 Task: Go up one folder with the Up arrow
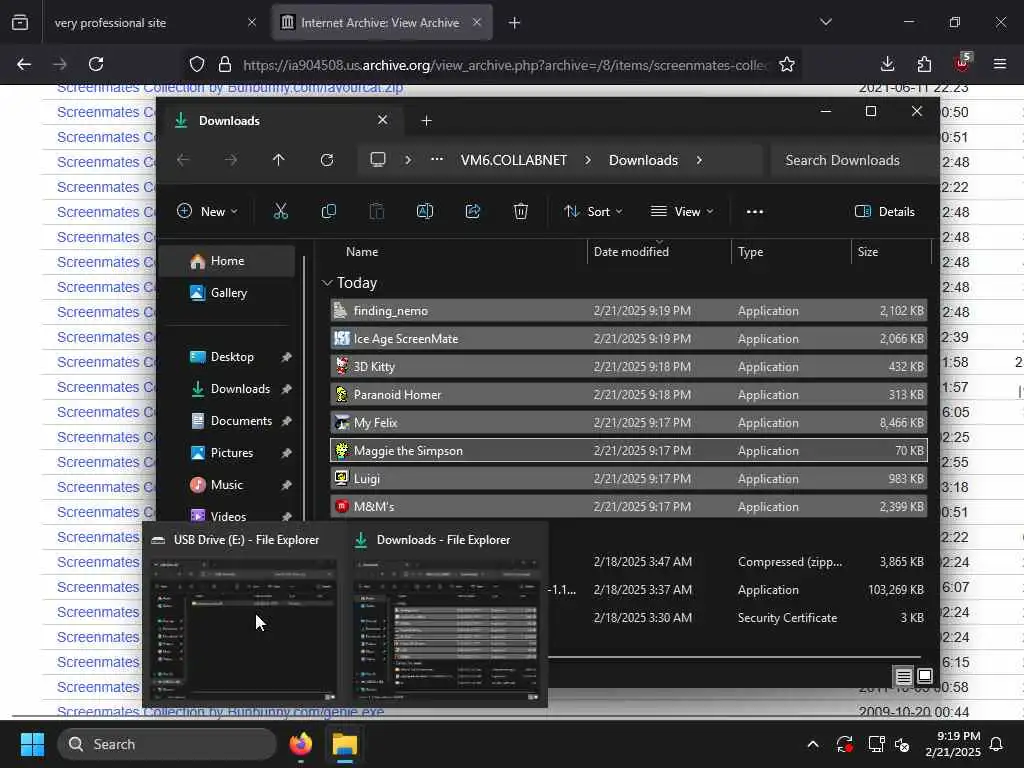pyautogui.click(x=278, y=160)
